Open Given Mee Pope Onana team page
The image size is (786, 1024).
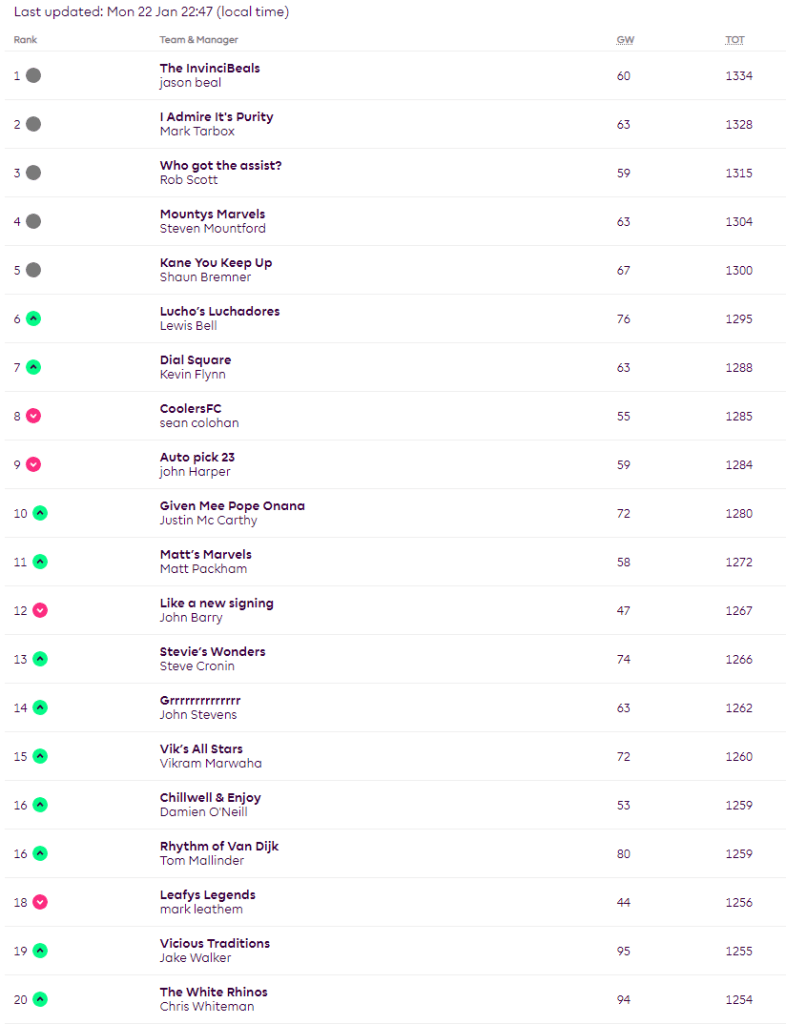232,506
